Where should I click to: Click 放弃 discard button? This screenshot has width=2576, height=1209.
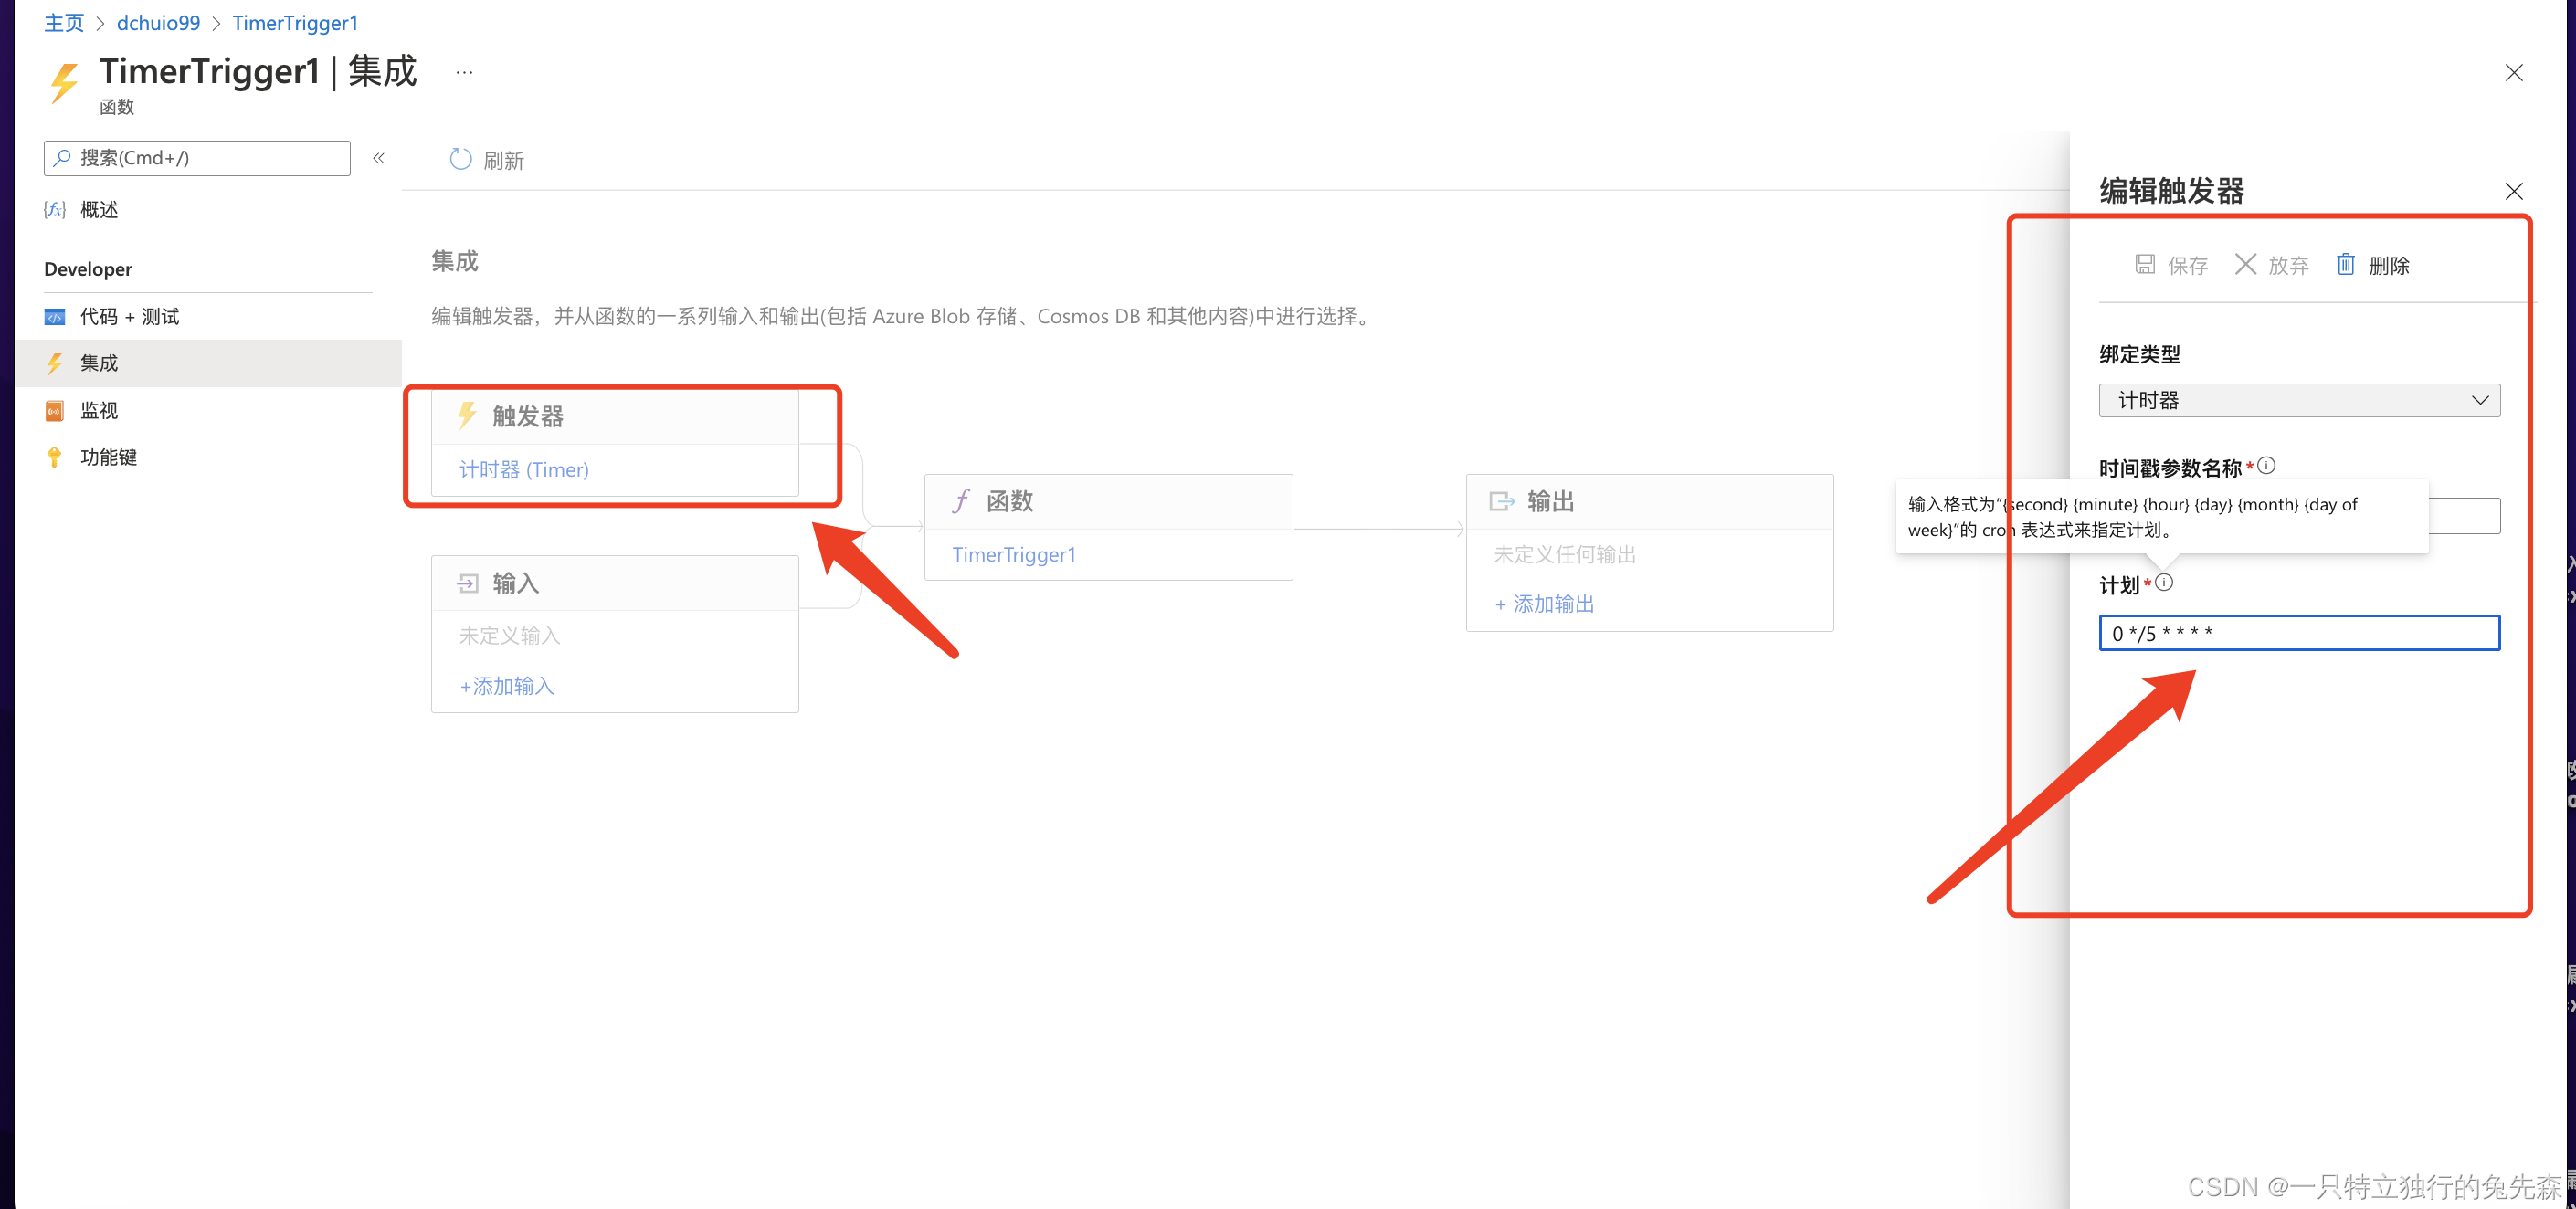tap(2272, 265)
